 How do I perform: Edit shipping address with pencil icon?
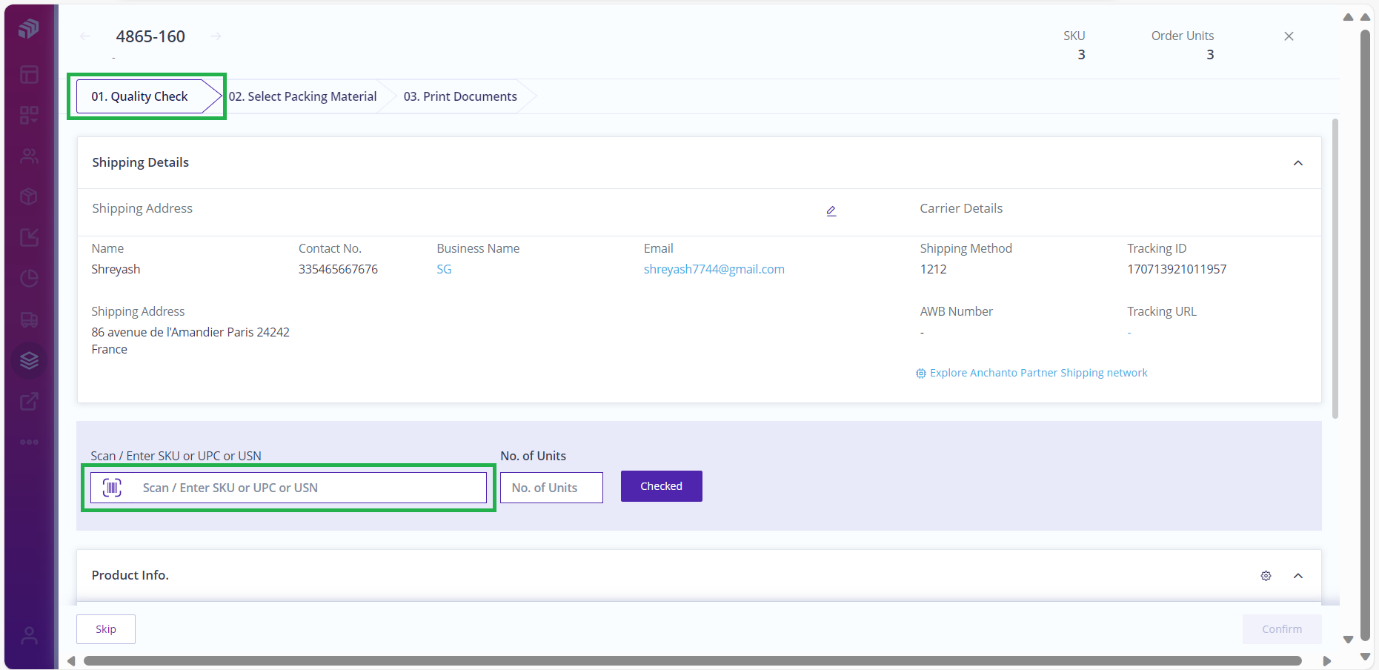coord(831,211)
